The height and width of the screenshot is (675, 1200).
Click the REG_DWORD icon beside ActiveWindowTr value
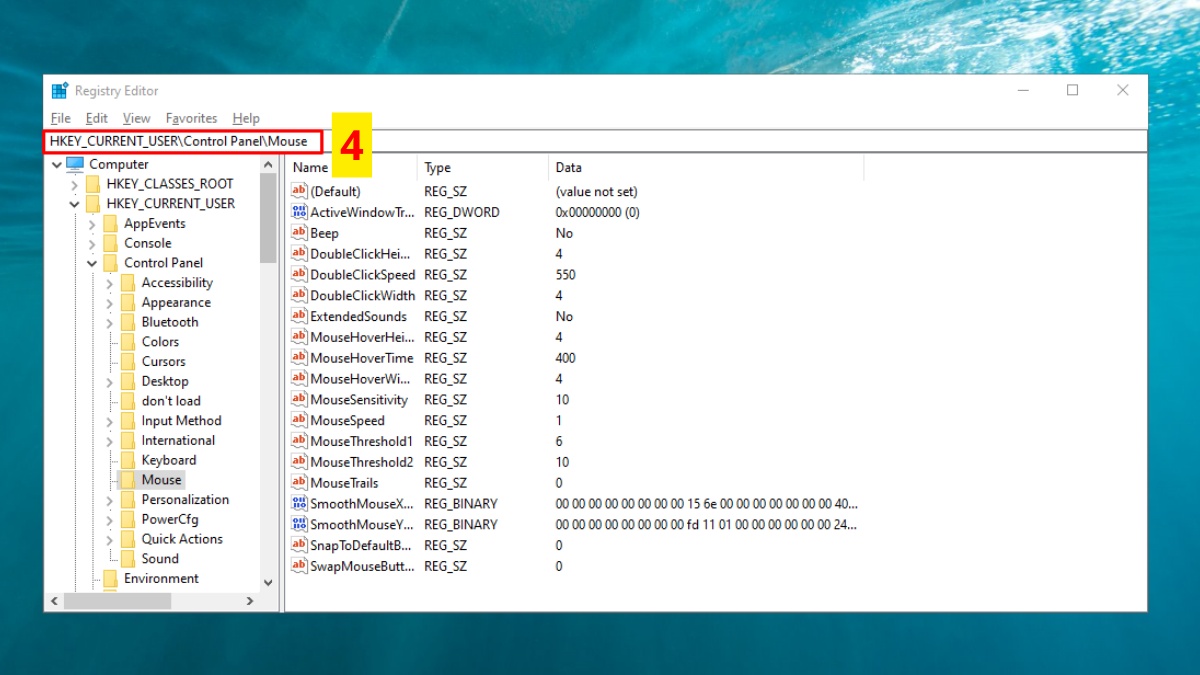point(298,211)
